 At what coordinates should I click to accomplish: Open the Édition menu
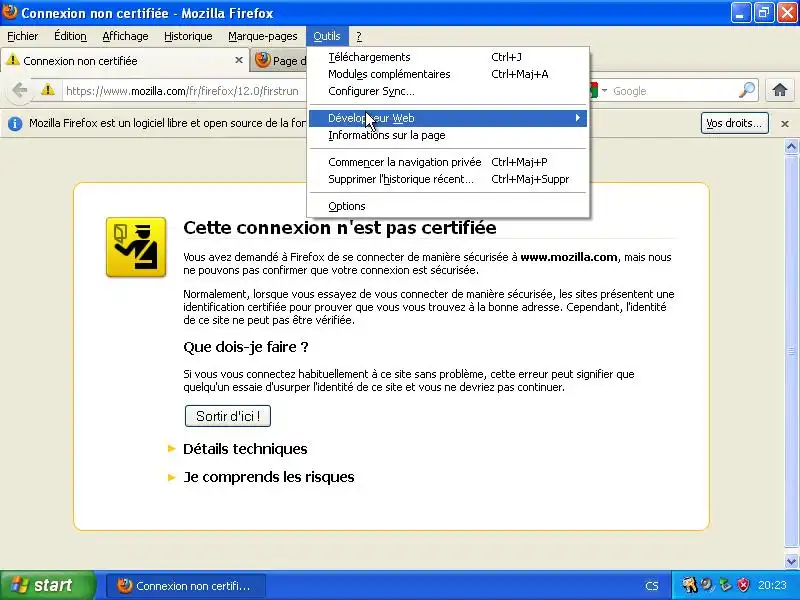[x=70, y=36]
